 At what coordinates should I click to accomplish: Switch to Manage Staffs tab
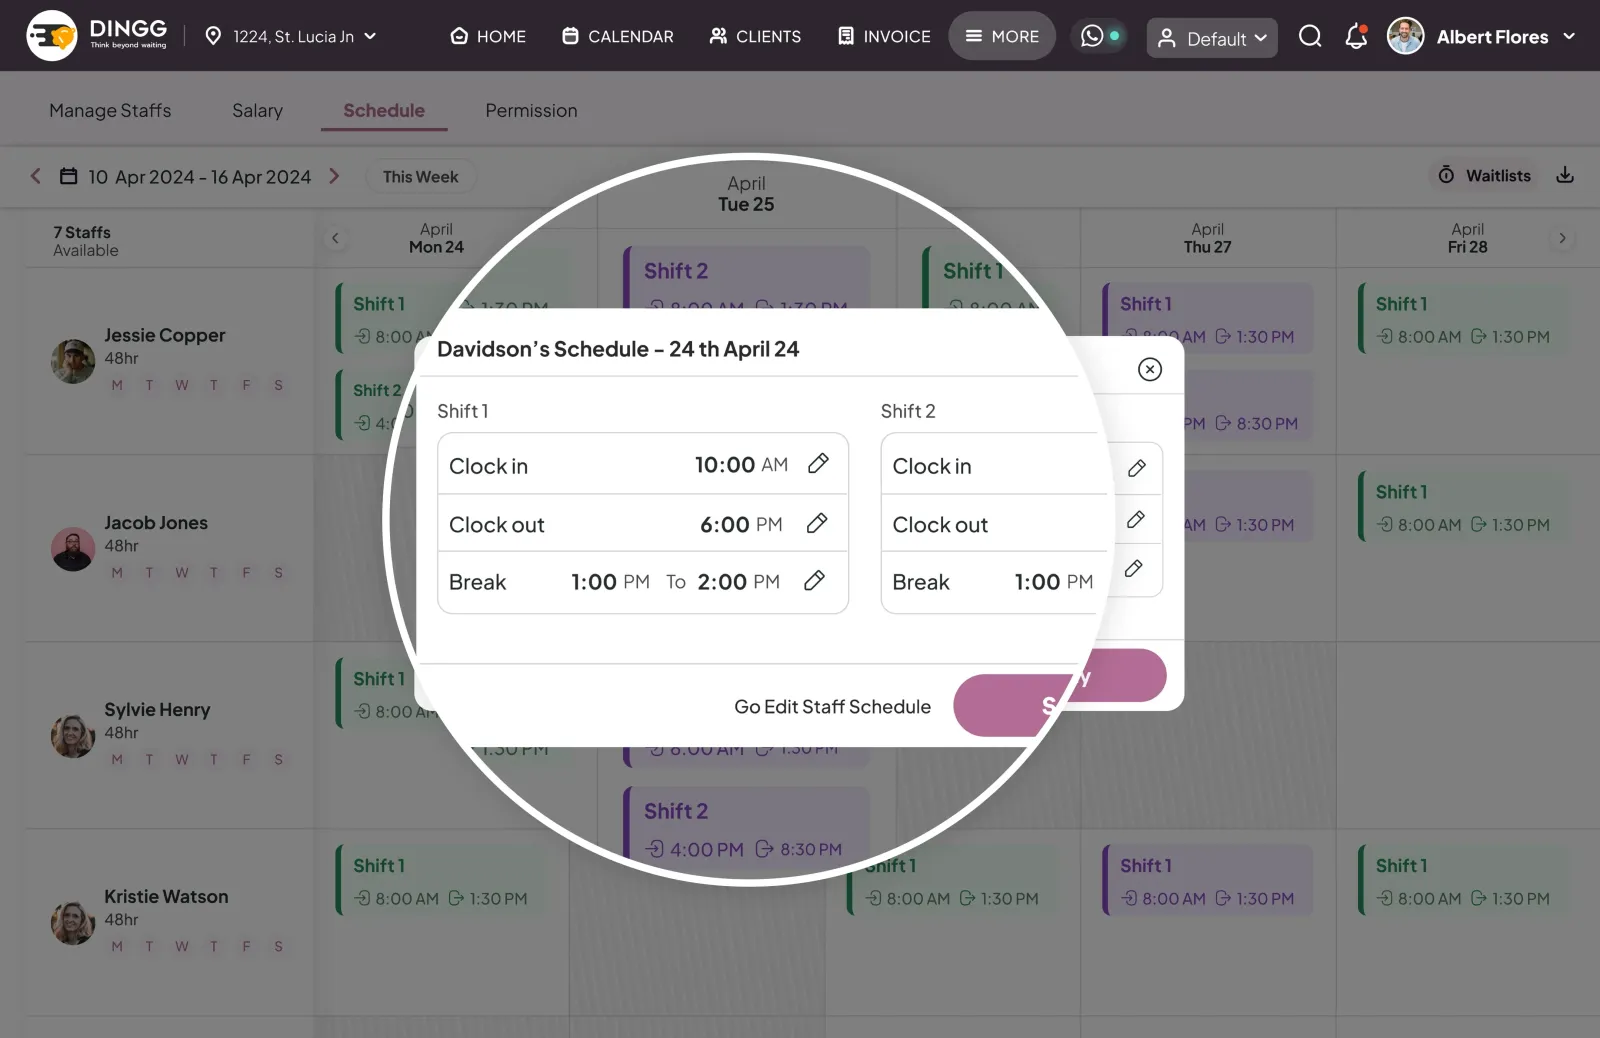pyautogui.click(x=110, y=111)
